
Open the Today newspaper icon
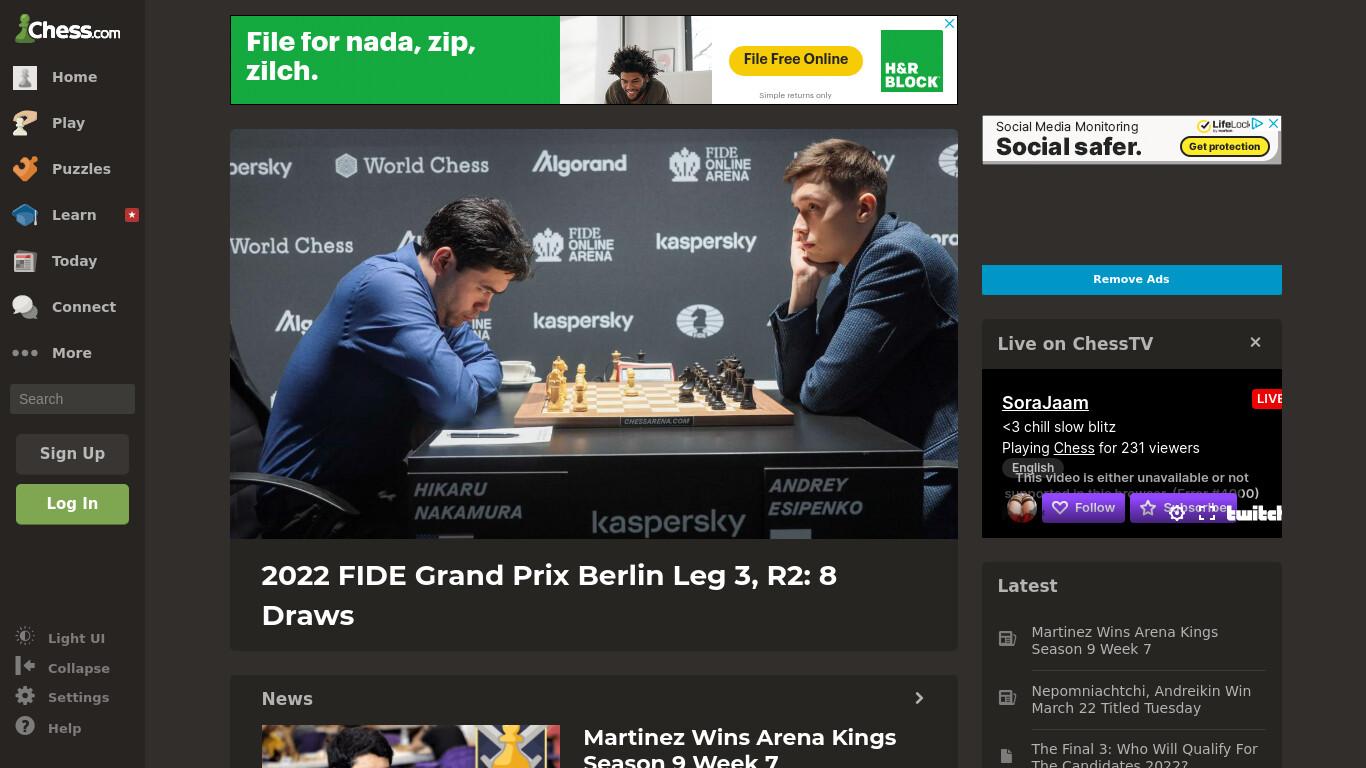(x=25, y=261)
